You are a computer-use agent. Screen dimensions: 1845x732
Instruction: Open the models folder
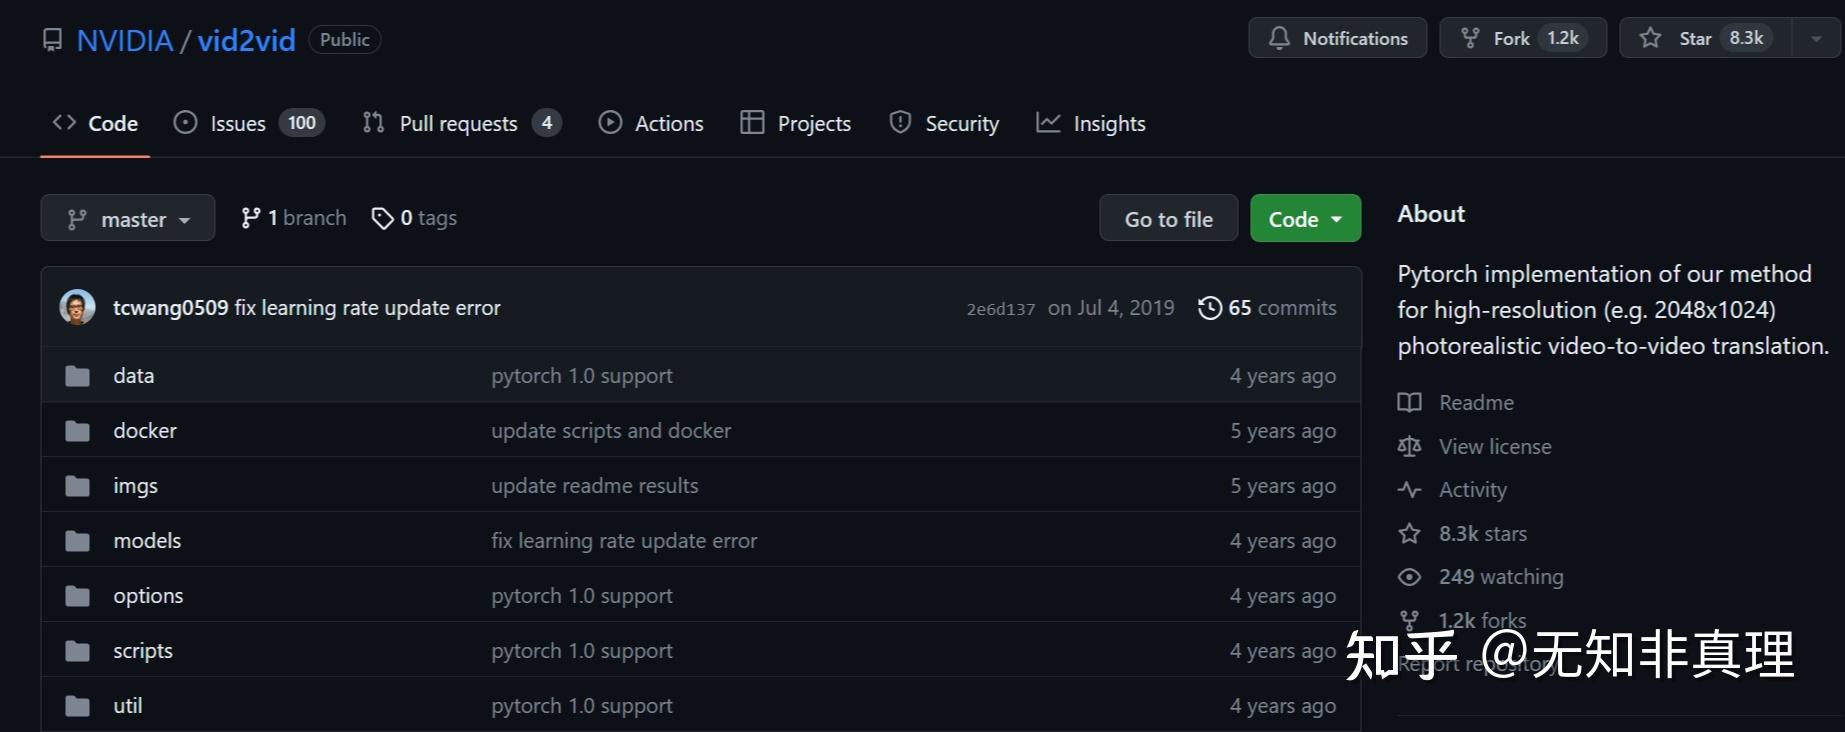[x=147, y=541]
